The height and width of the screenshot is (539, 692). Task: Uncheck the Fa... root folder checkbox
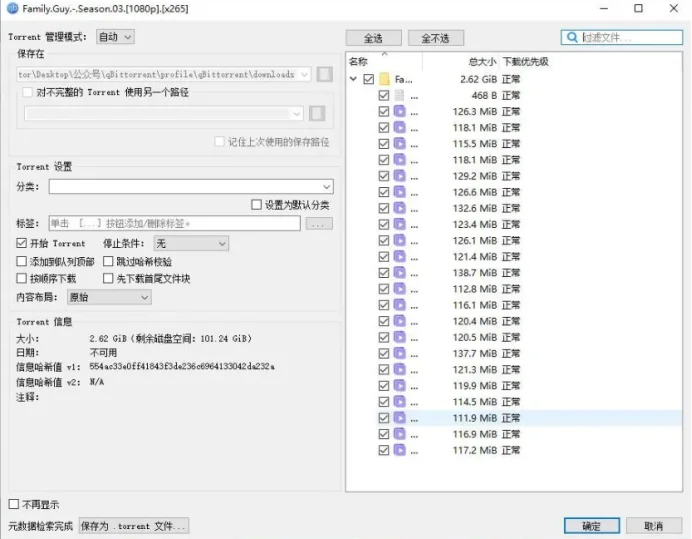[369, 79]
